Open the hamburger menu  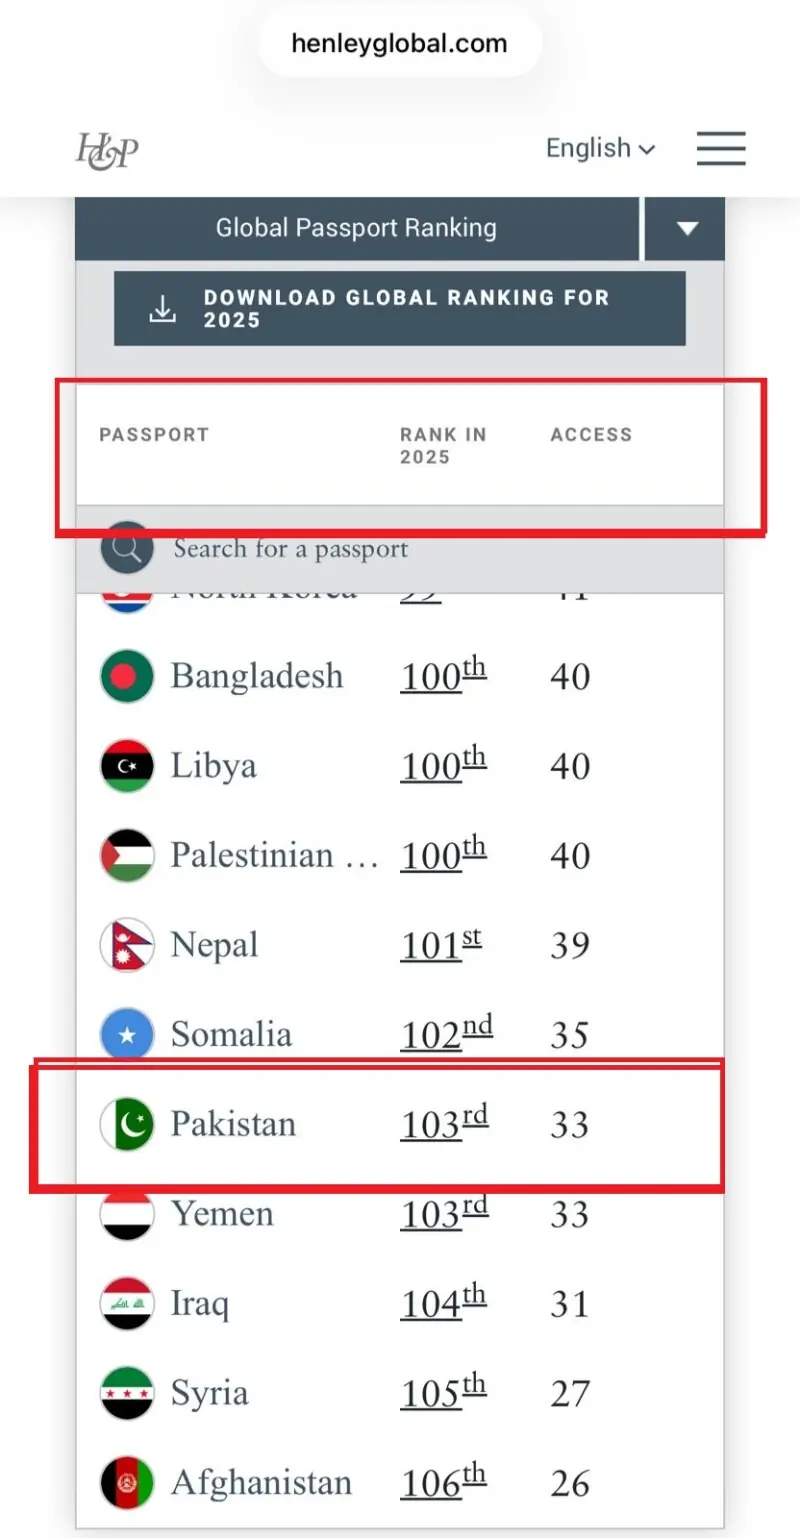click(721, 148)
